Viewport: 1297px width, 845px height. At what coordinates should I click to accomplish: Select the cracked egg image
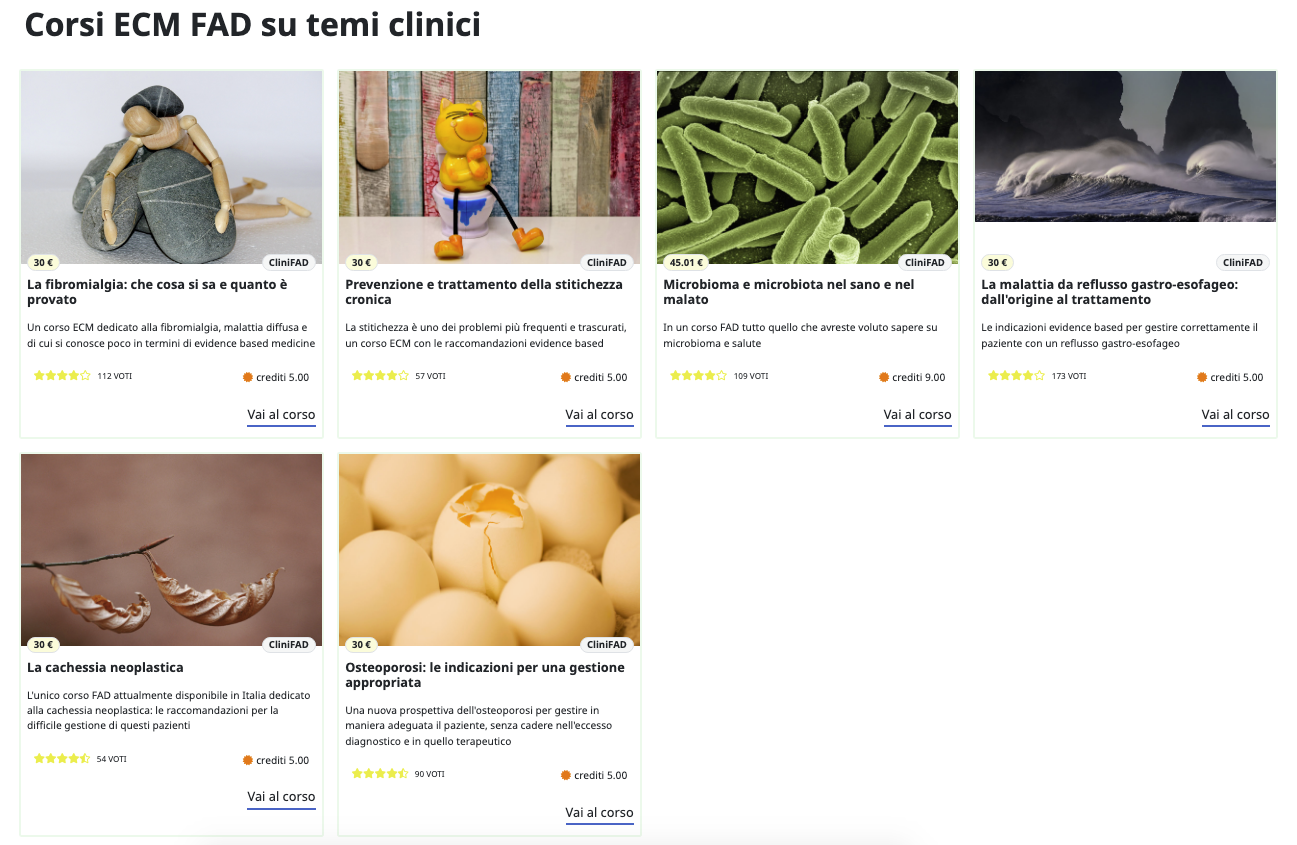(x=489, y=550)
